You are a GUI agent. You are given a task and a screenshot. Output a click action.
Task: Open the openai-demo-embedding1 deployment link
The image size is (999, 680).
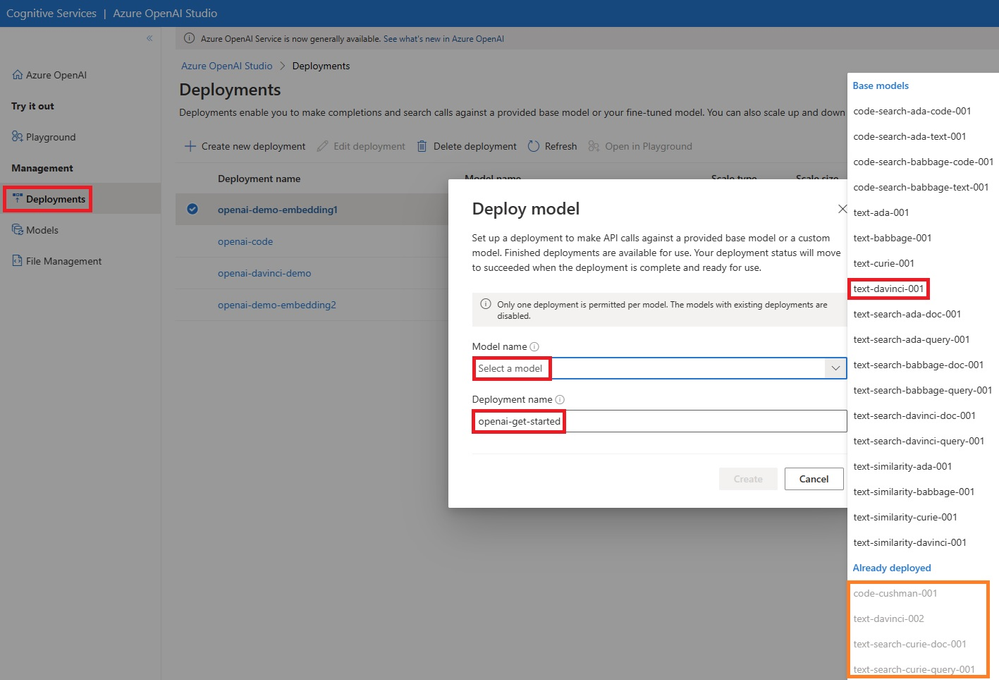[x=278, y=209]
